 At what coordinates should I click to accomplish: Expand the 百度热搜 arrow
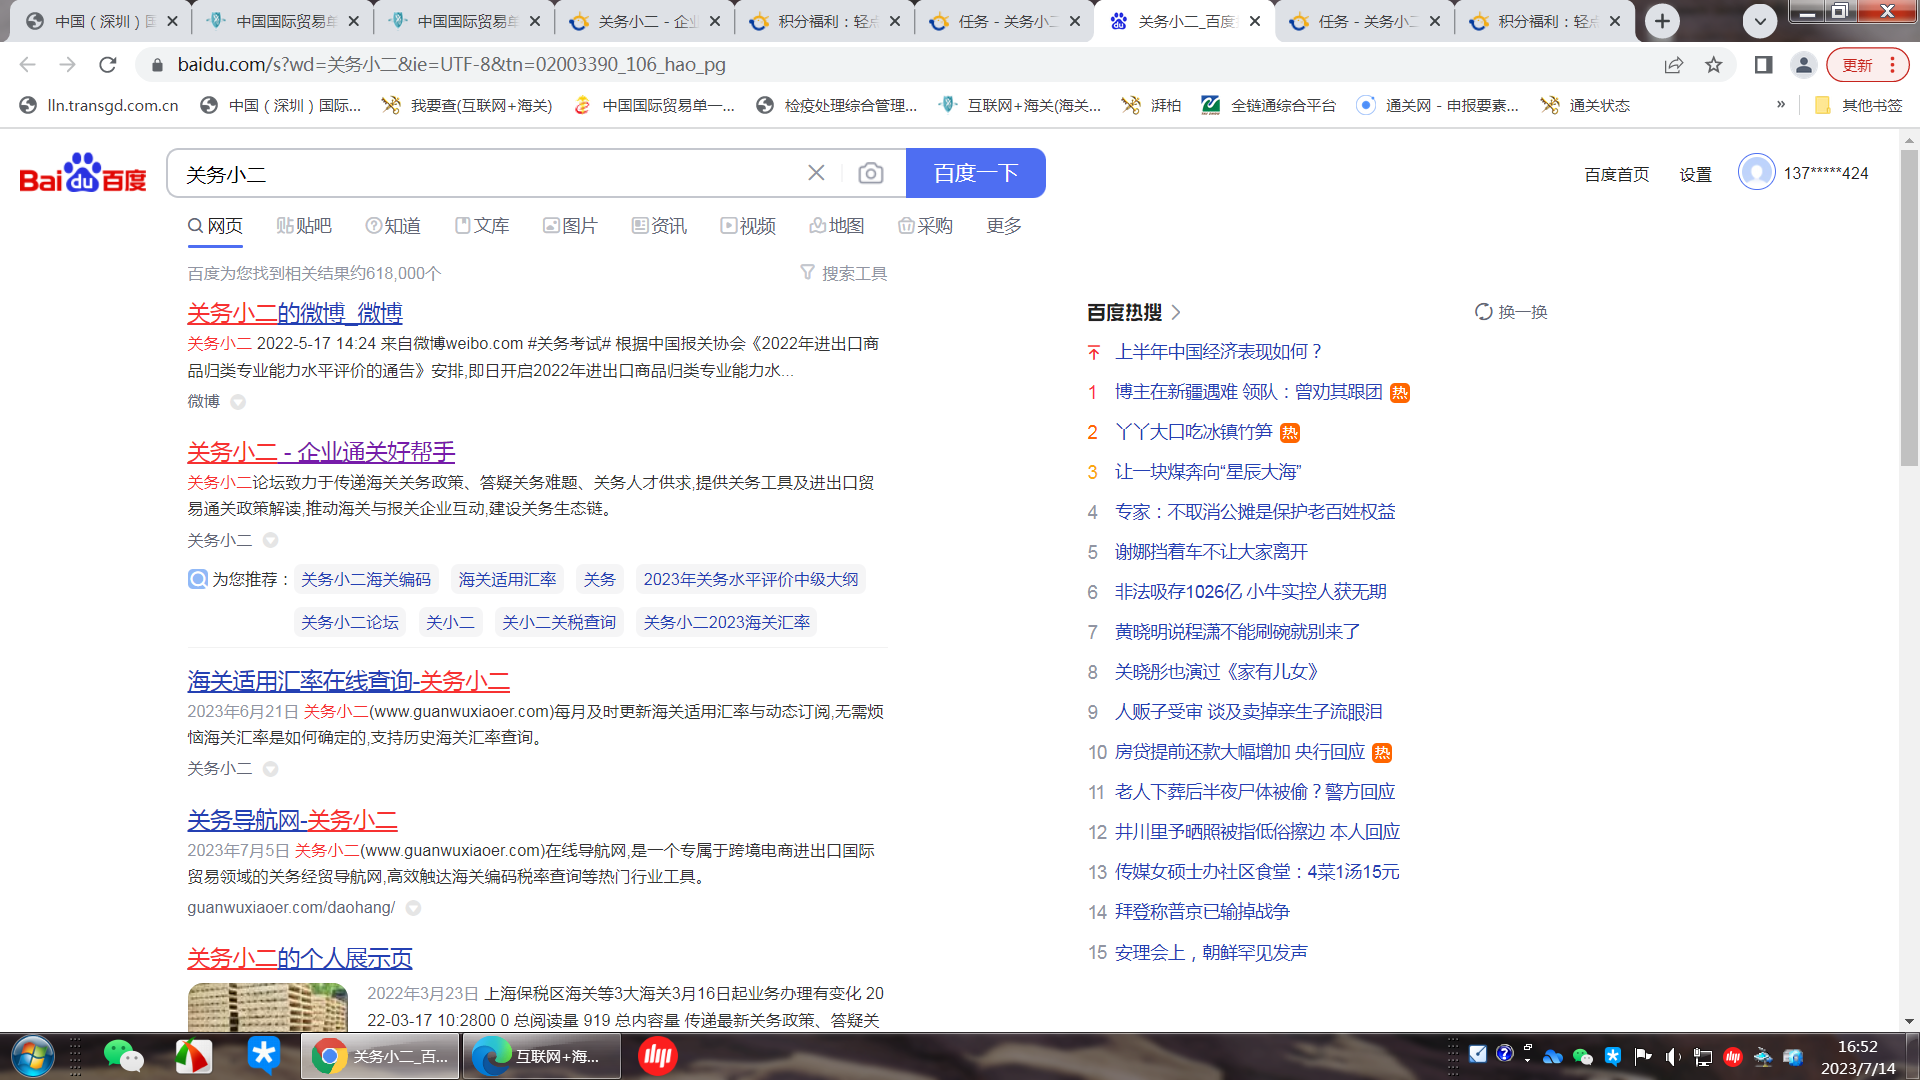[x=1176, y=312]
